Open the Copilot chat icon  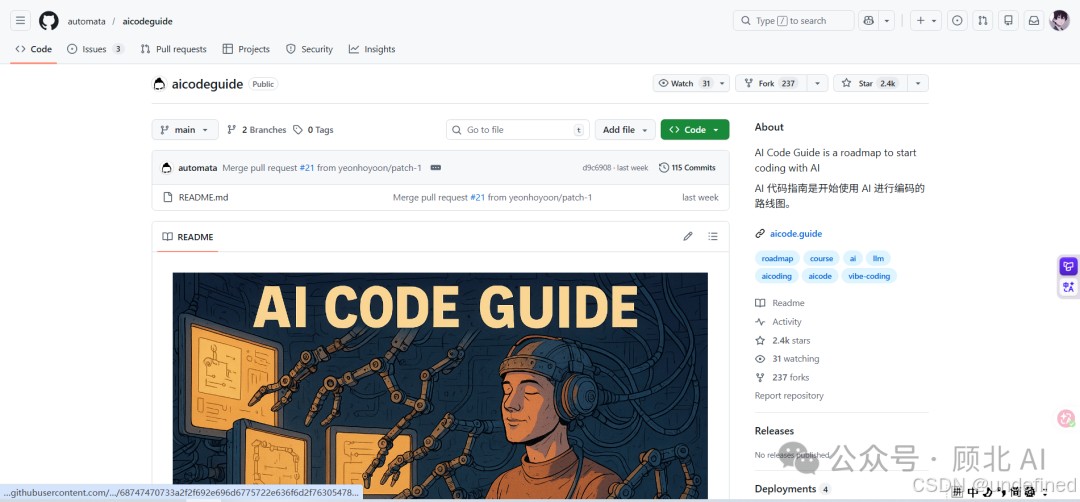(x=869, y=21)
